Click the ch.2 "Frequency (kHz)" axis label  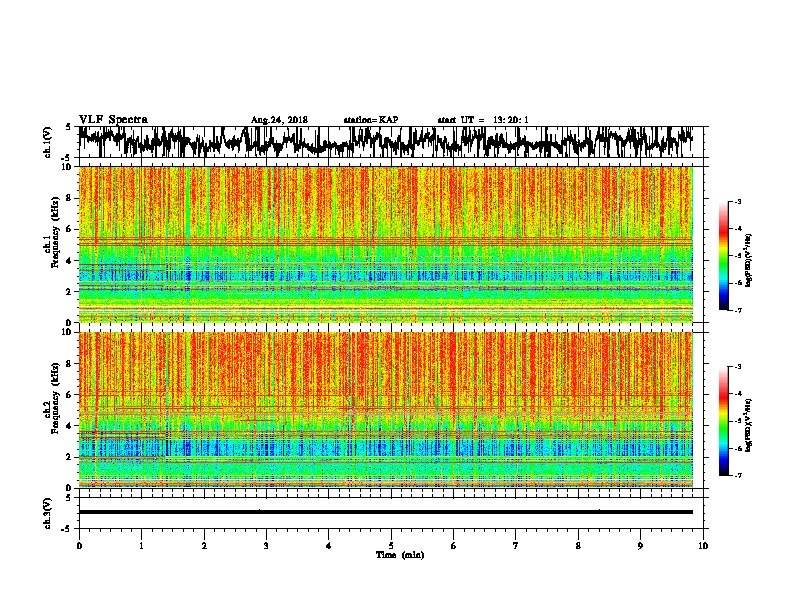[55, 398]
